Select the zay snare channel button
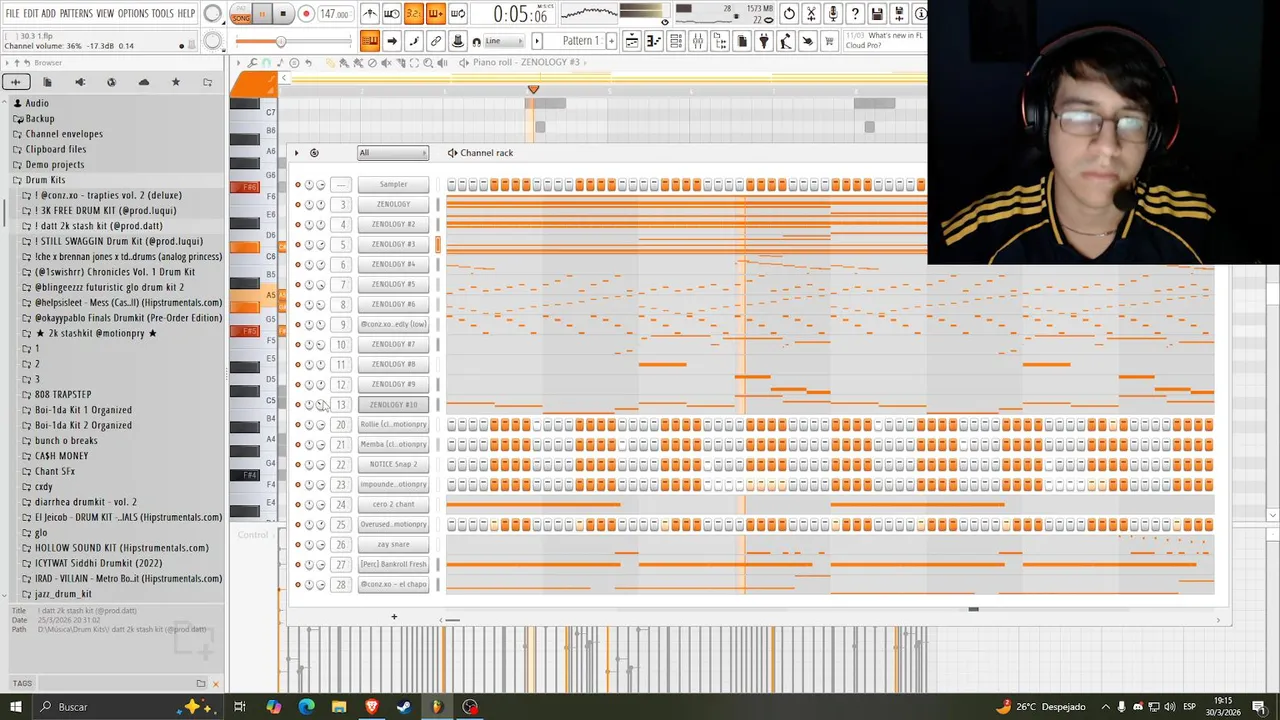Screen dimensions: 1280x720 [393, 544]
